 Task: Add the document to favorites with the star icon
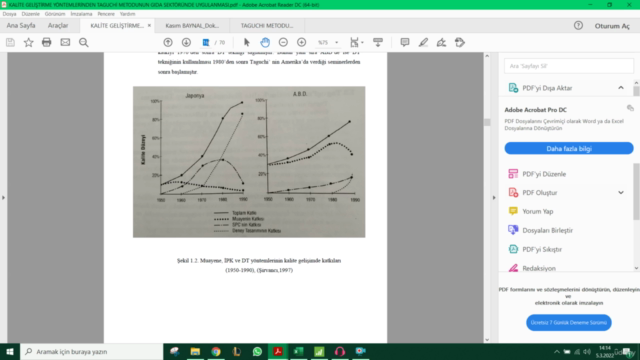29,42
